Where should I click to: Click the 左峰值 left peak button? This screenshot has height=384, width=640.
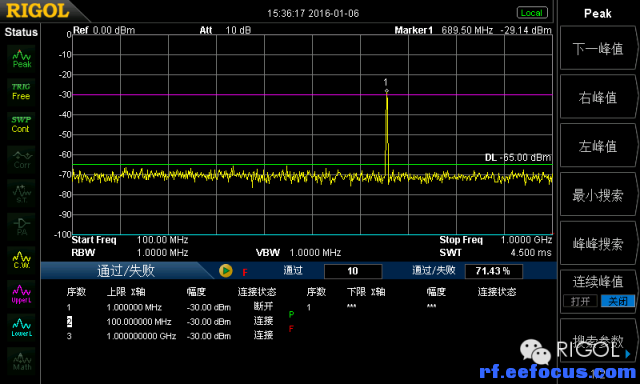click(x=598, y=146)
